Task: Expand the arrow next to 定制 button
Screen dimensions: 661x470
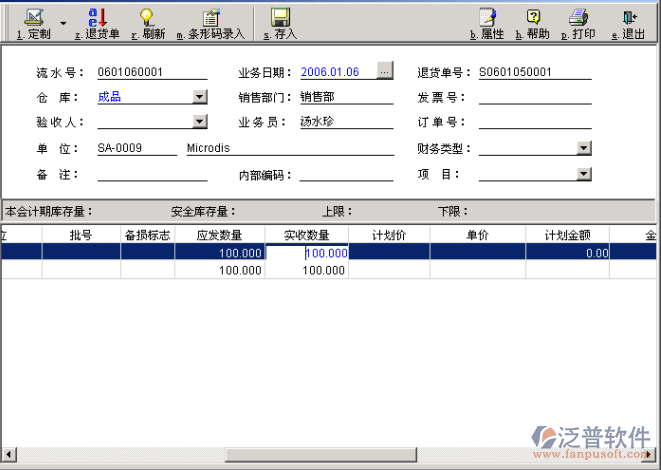Action: tap(63, 22)
